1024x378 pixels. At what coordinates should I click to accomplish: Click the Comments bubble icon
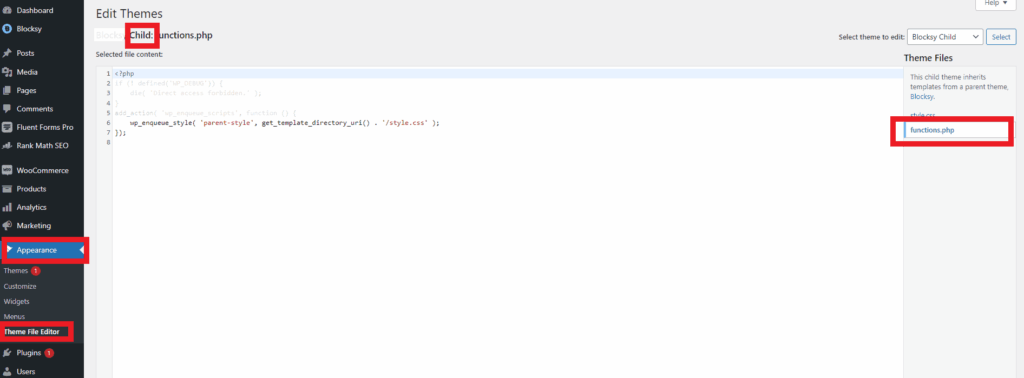point(7,109)
